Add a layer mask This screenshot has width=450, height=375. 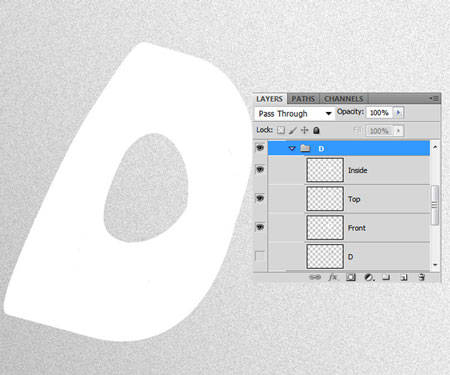pos(351,277)
